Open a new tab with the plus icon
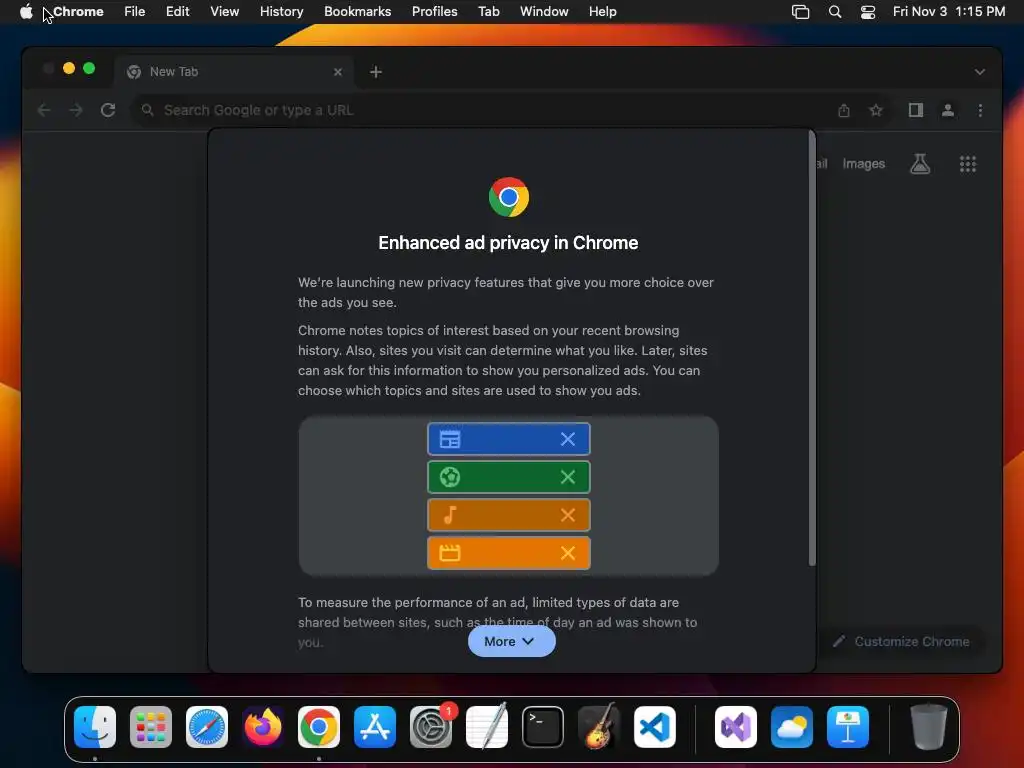The width and height of the screenshot is (1024, 768). (376, 72)
